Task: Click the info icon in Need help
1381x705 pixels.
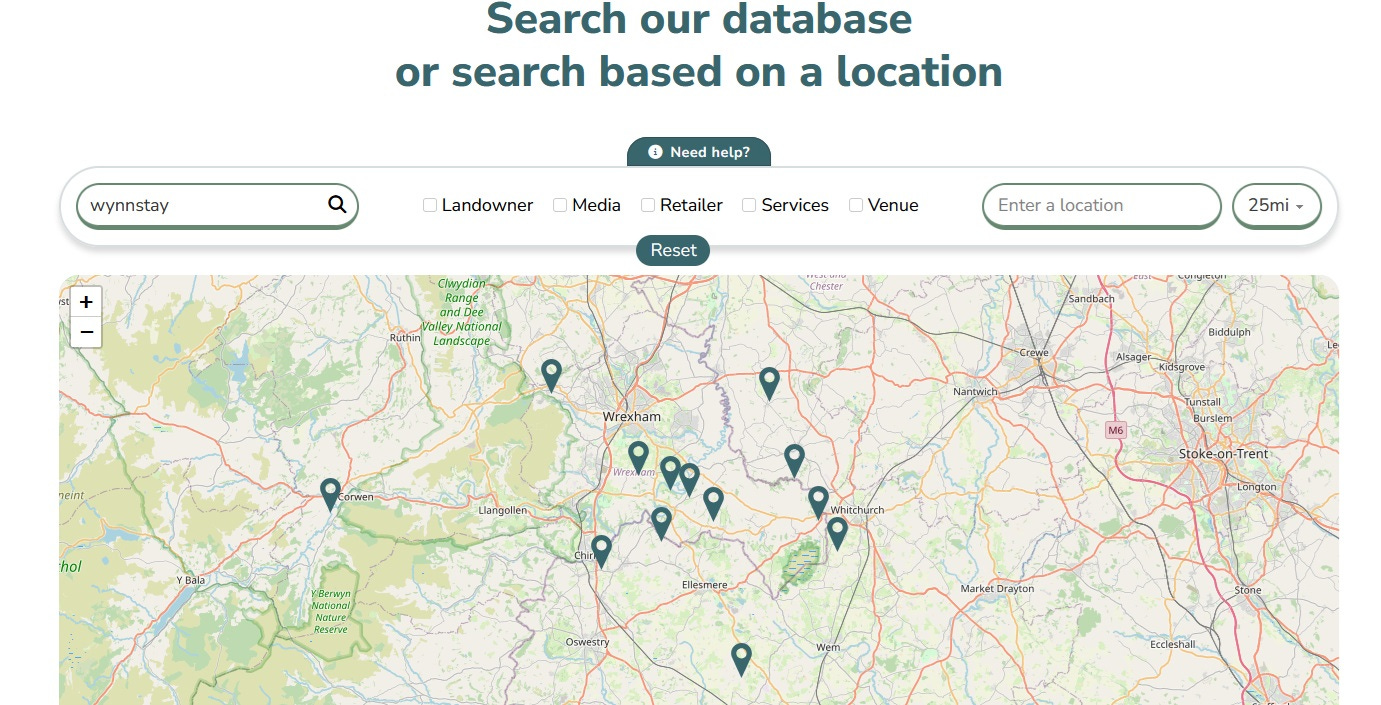Action: 655,152
